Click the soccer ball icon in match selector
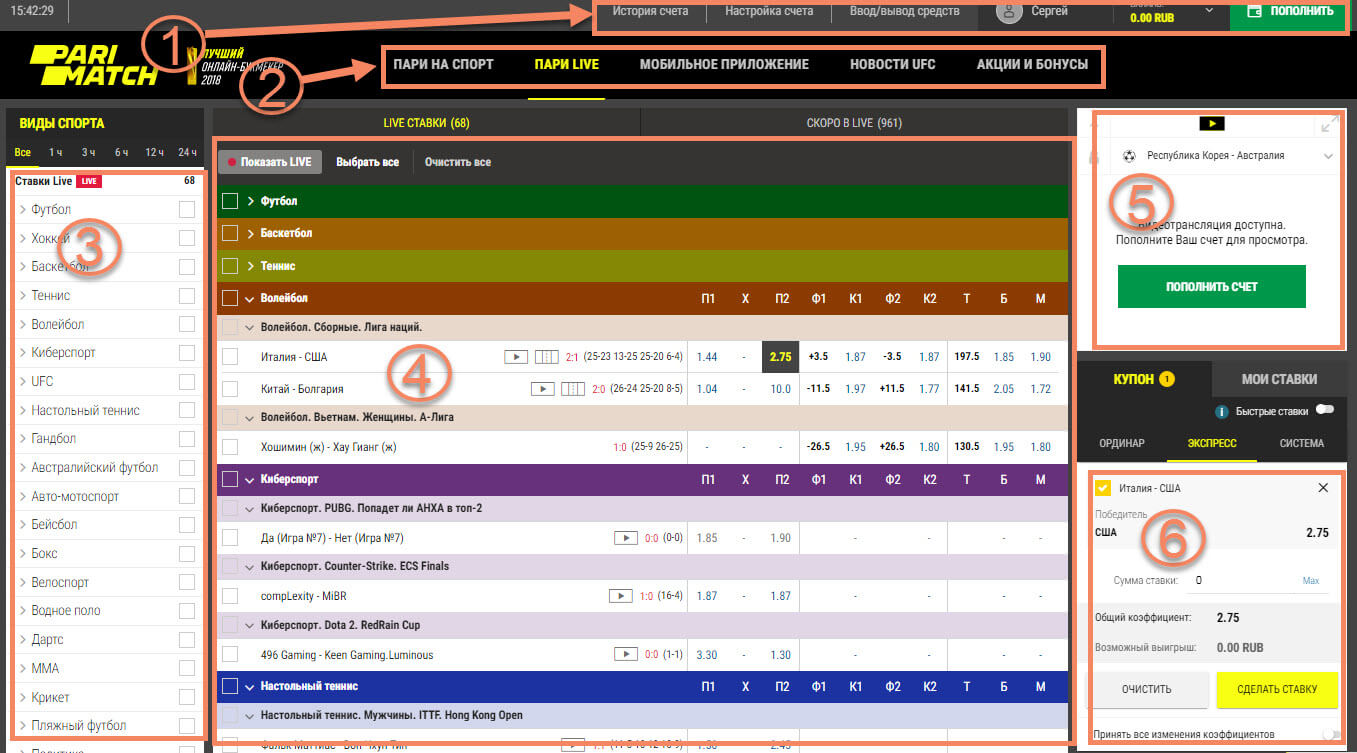Viewport: 1357px width, 753px height. (x=1130, y=156)
